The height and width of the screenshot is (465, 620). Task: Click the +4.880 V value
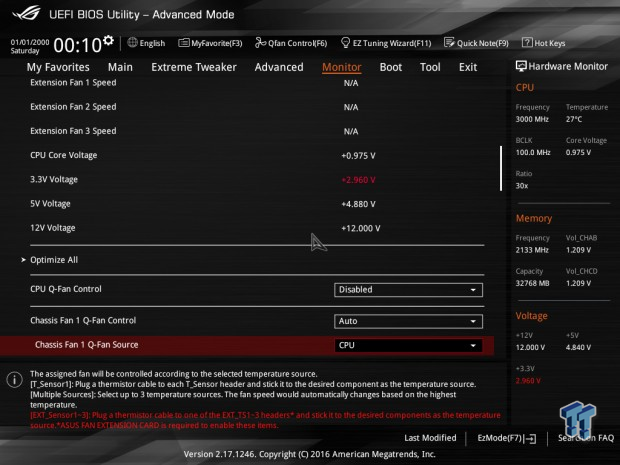358,204
